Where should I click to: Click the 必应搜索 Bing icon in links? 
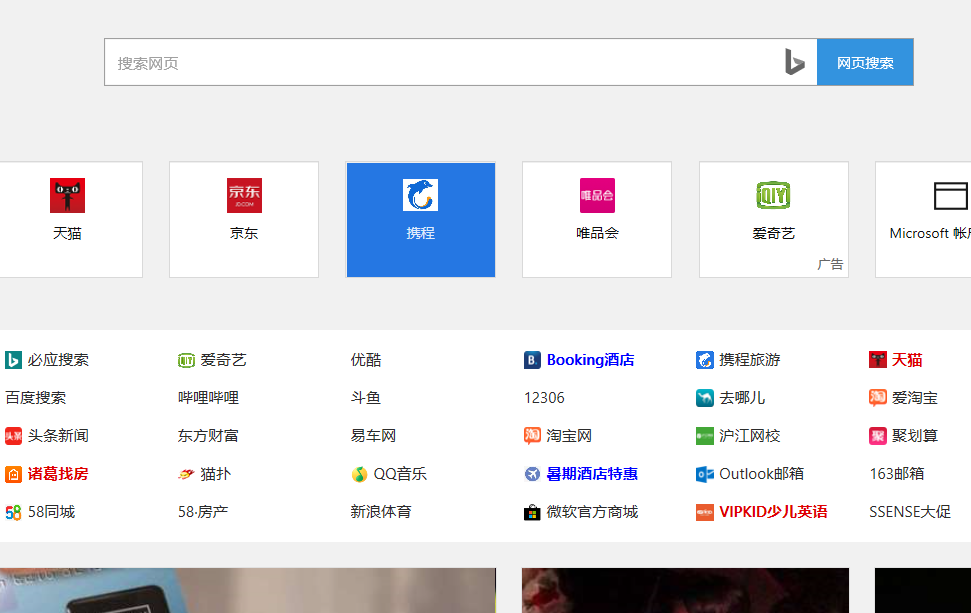(13, 360)
